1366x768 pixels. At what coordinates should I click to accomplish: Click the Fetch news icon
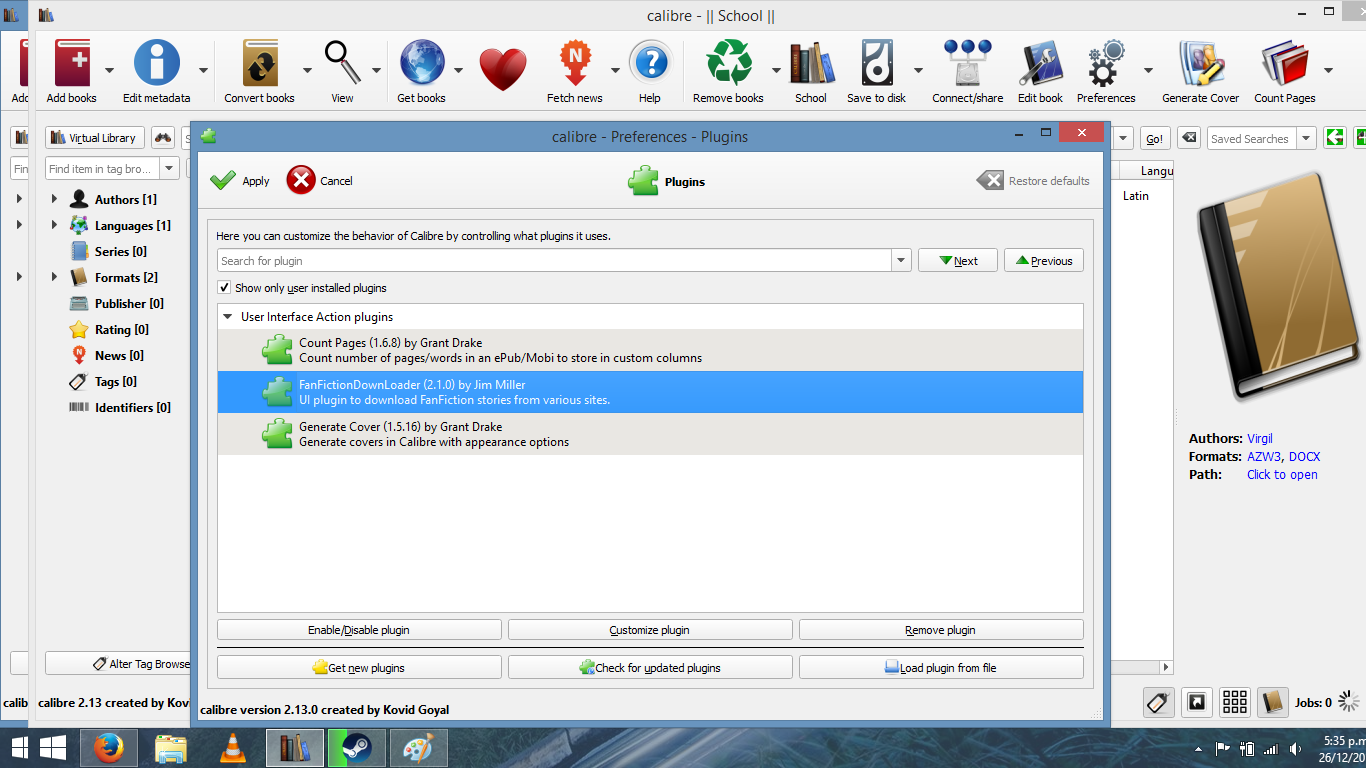(575, 63)
